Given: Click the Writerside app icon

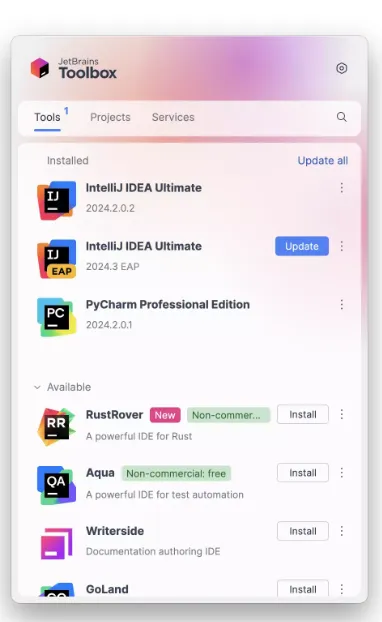Looking at the screenshot, I should point(56,543).
